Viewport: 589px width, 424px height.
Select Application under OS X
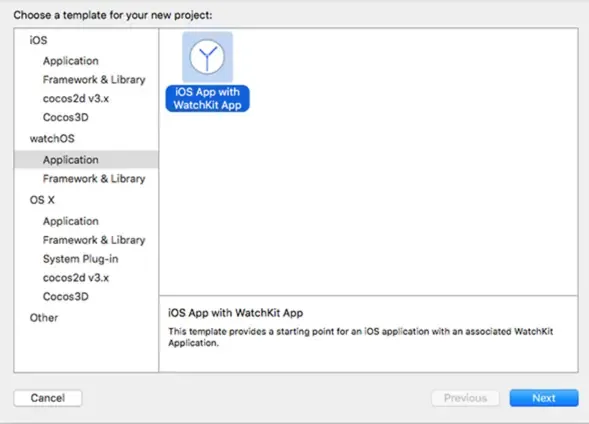pos(71,221)
